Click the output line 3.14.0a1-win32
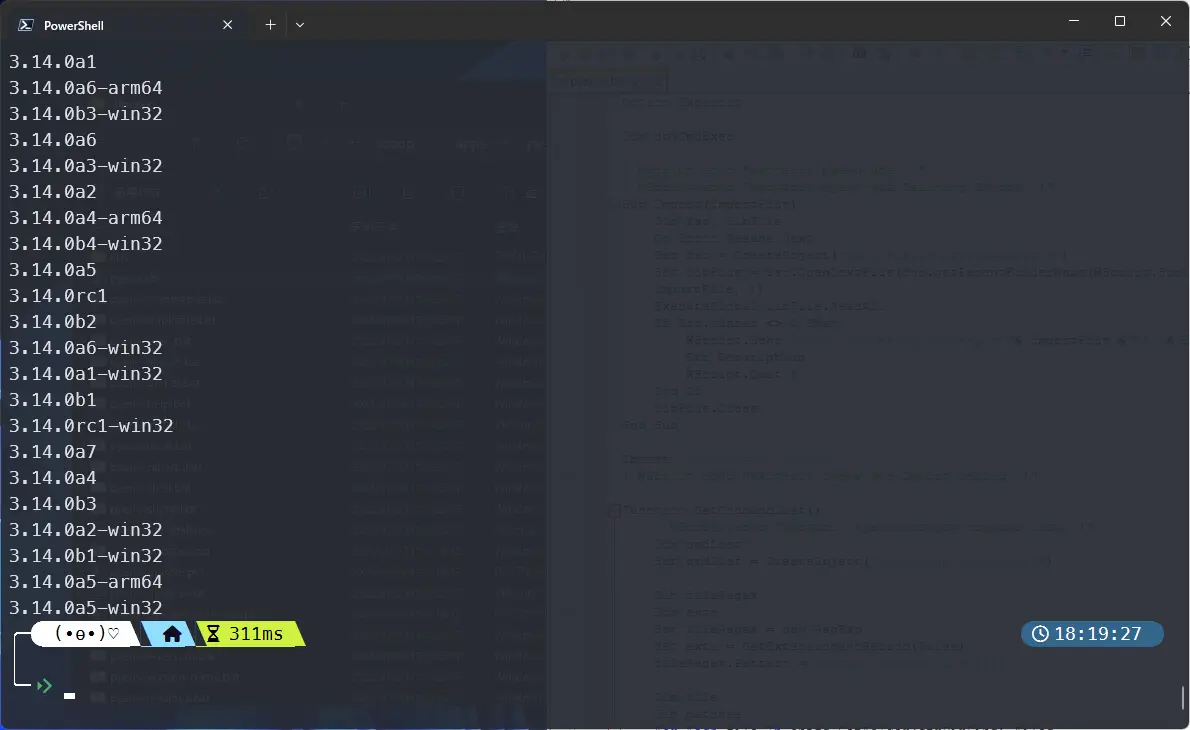Screen dimensions: 1190x730 tap(86, 373)
